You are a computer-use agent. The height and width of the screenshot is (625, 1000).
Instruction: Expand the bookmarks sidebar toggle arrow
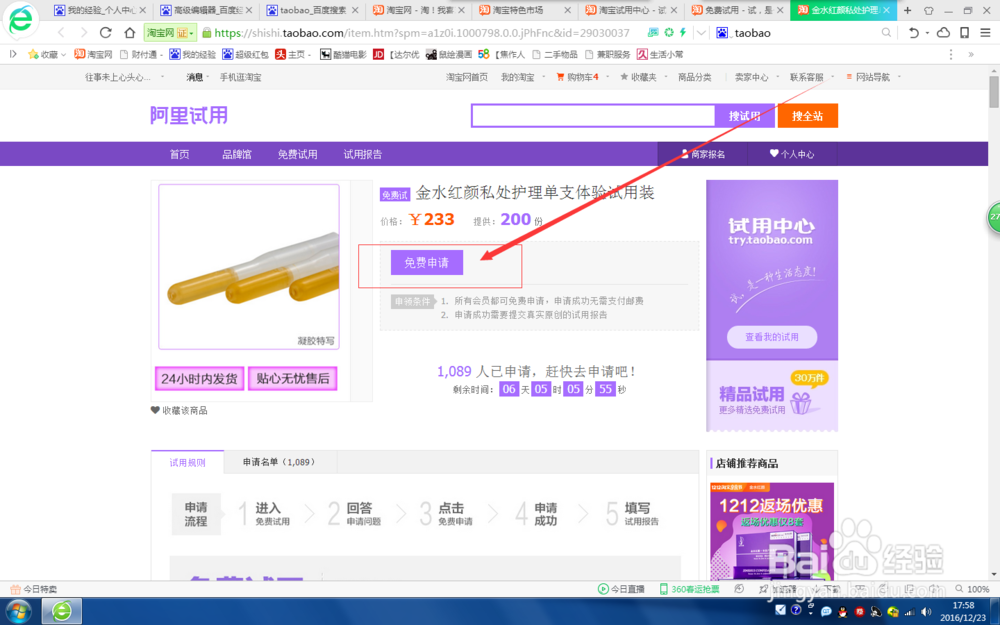pos(13,54)
